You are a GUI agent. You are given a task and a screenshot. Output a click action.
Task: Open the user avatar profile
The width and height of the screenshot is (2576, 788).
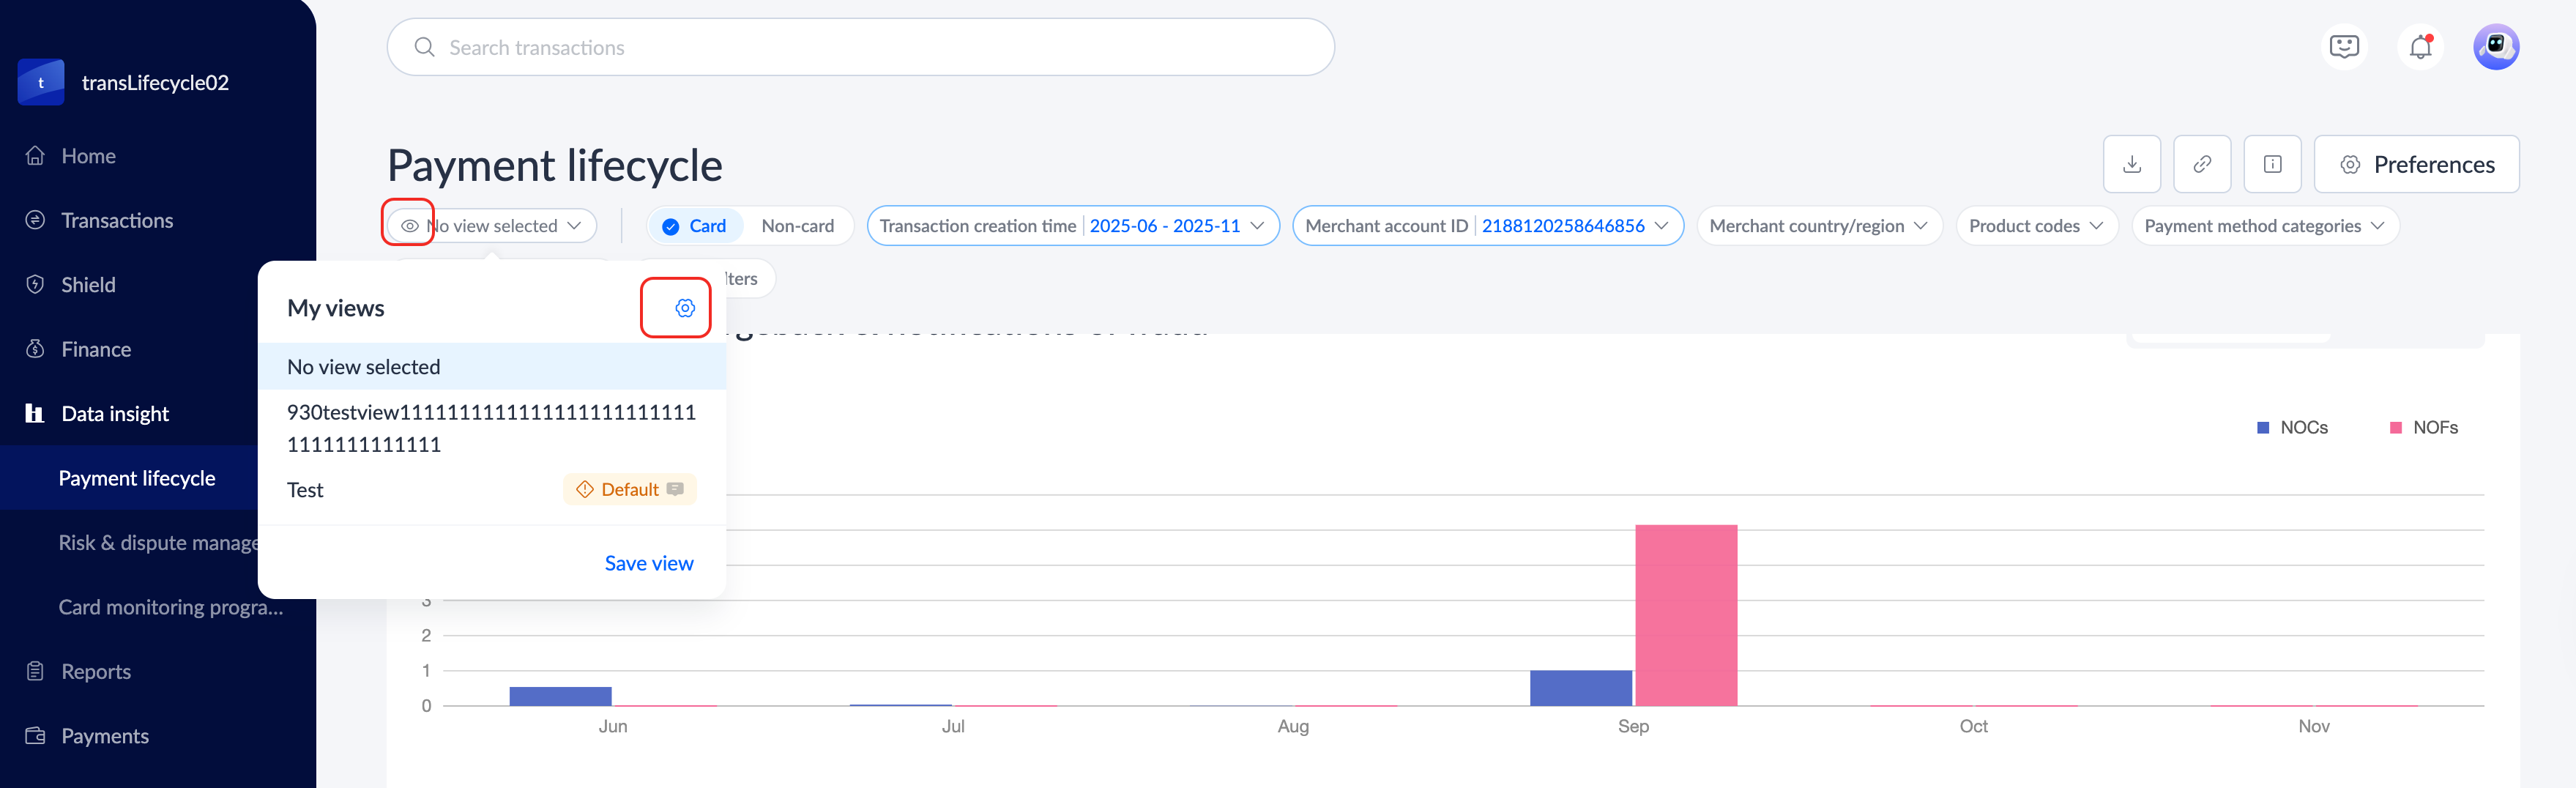tap(2495, 47)
